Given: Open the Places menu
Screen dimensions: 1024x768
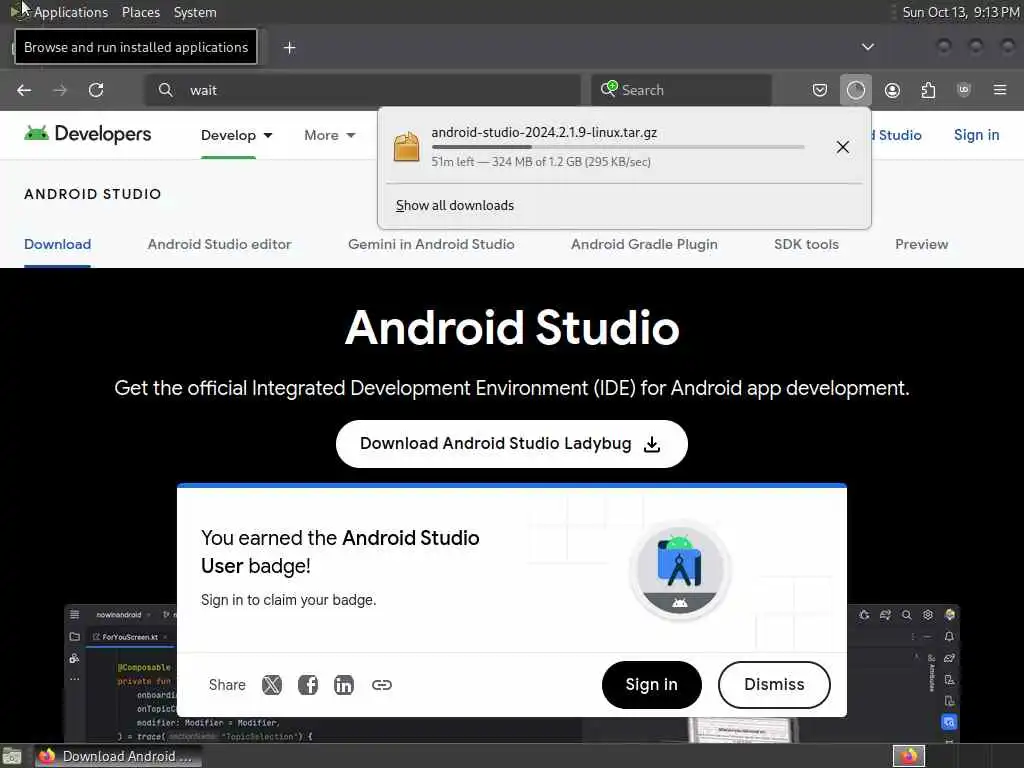Looking at the screenshot, I should (141, 12).
